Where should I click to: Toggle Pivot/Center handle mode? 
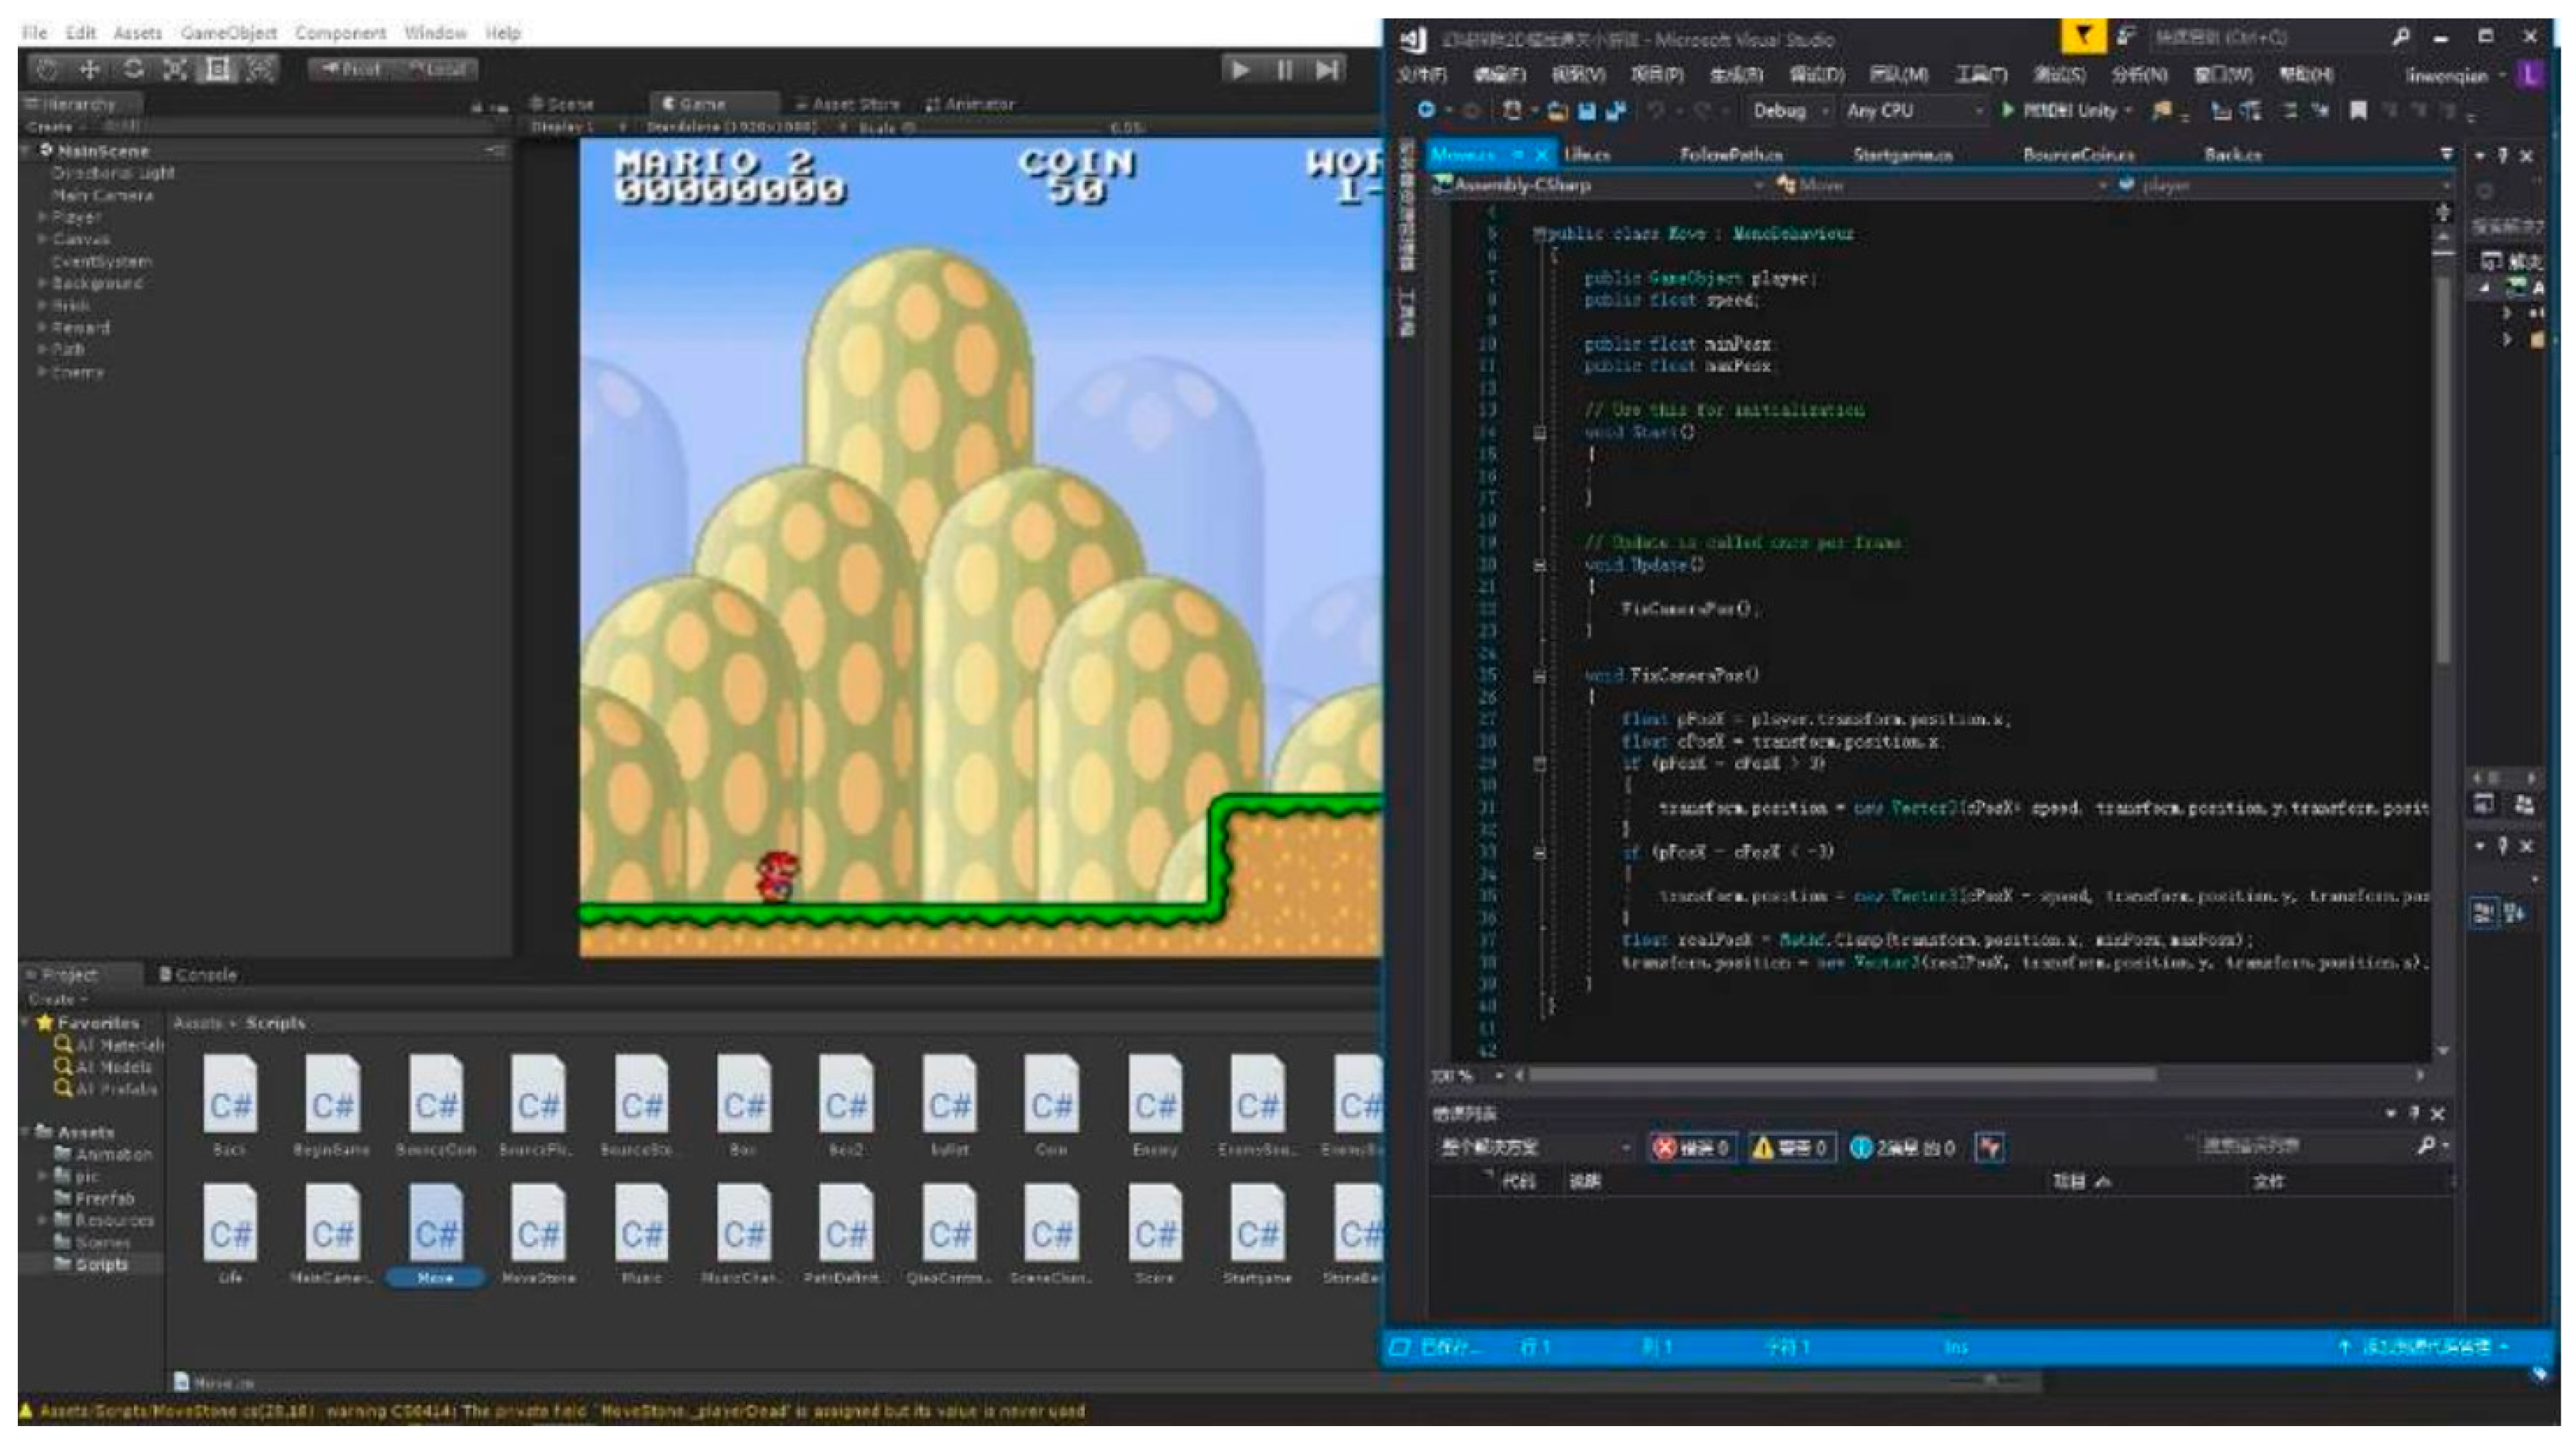pos(351,69)
